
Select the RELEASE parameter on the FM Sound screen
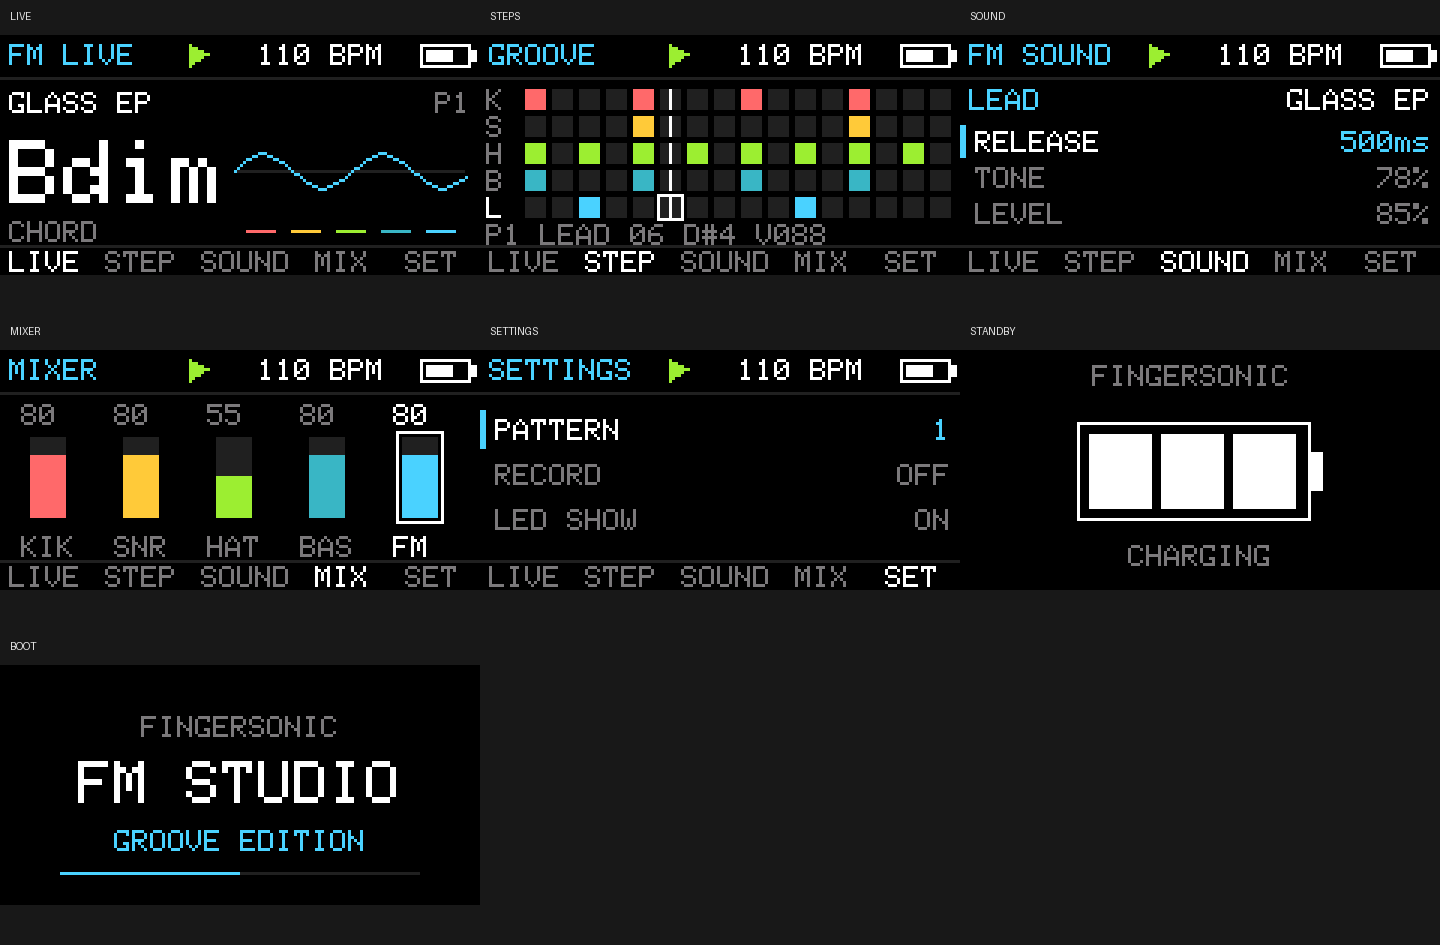(1198, 142)
